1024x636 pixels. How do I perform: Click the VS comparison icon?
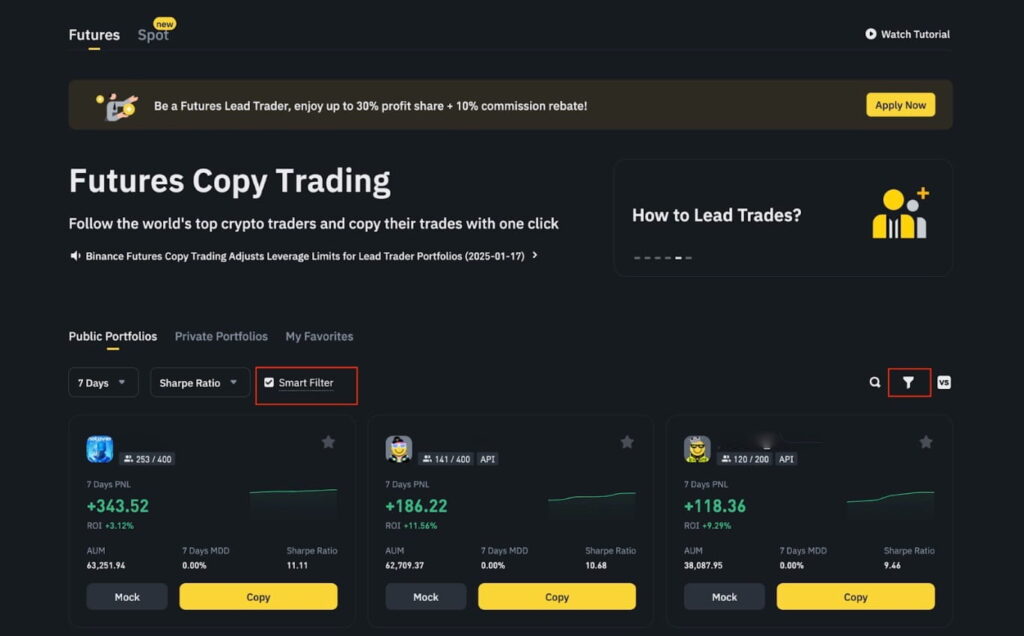[941, 382]
